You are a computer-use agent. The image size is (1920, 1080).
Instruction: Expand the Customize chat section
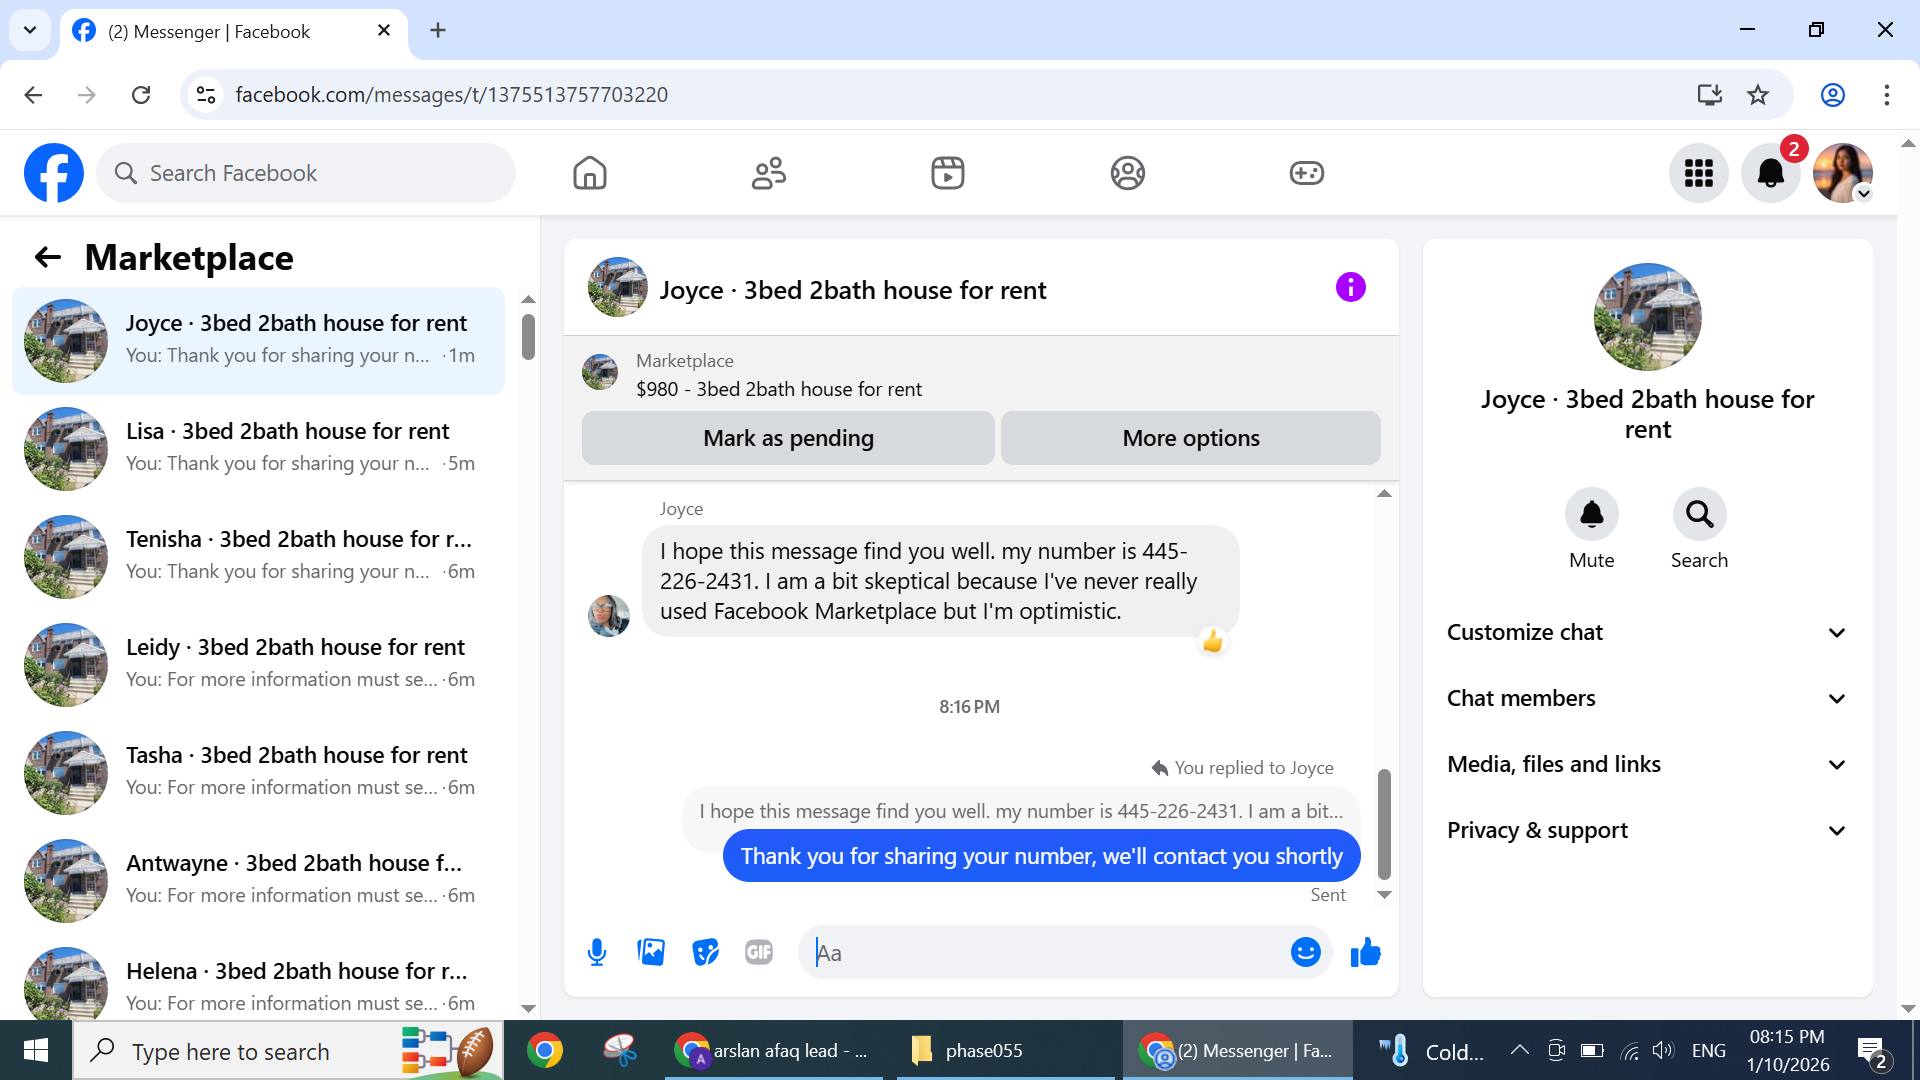(x=1647, y=632)
